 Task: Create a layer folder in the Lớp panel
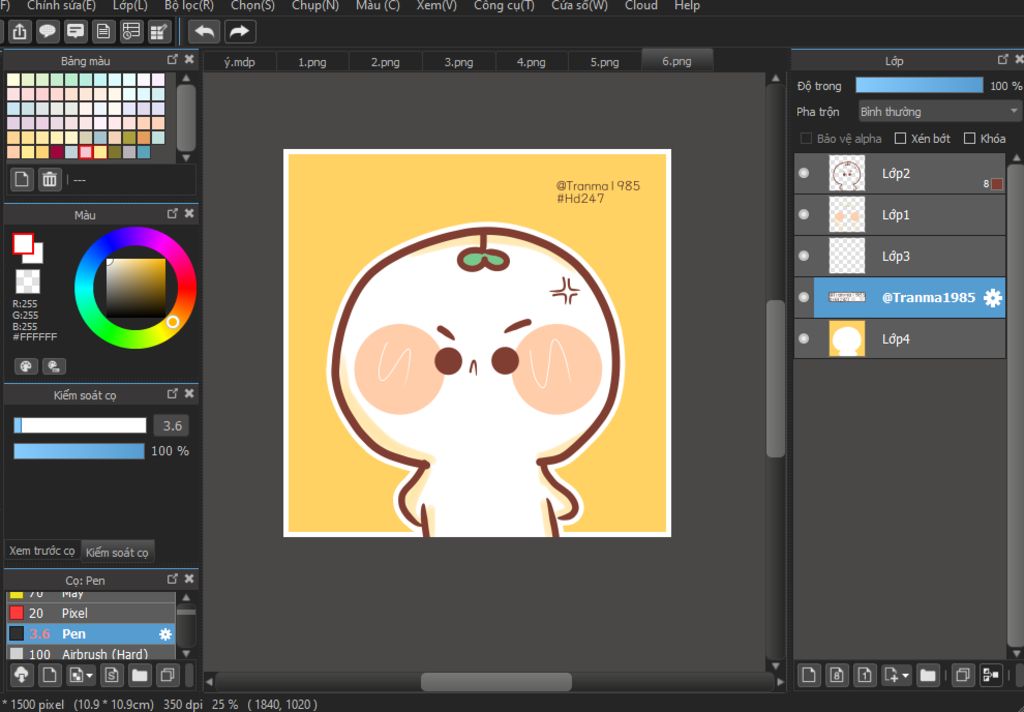[x=928, y=675]
